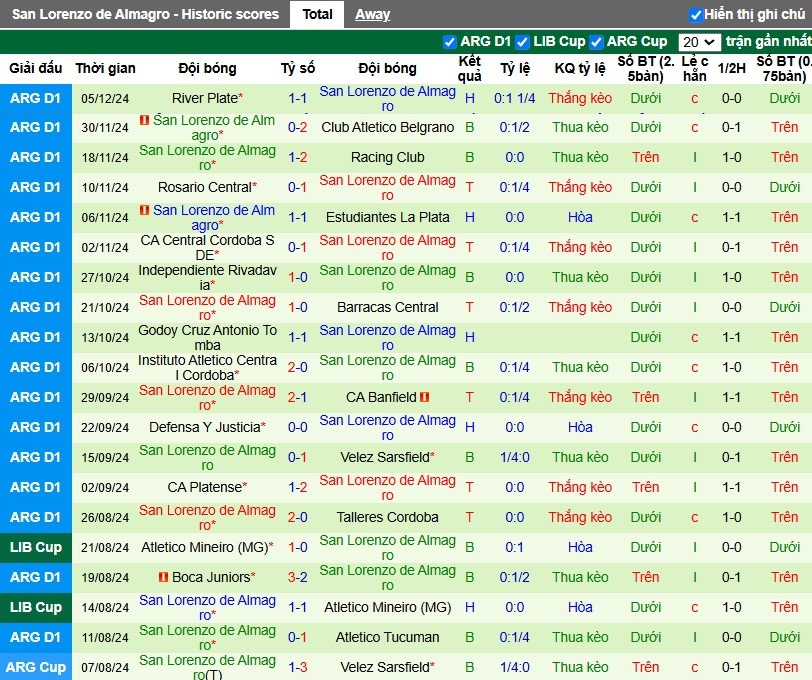
Task: Click Talleres Cordoba team name
Action: (x=387, y=517)
